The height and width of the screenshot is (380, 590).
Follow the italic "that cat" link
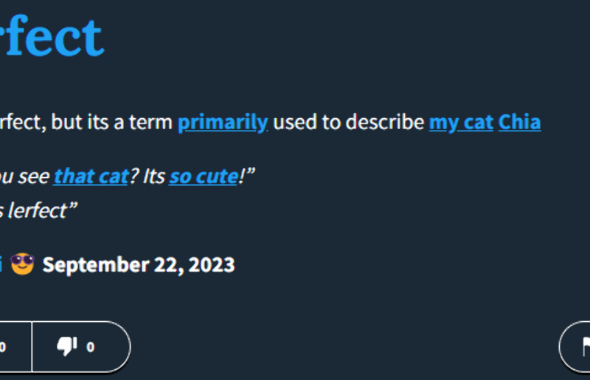click(x=91, y=176)
